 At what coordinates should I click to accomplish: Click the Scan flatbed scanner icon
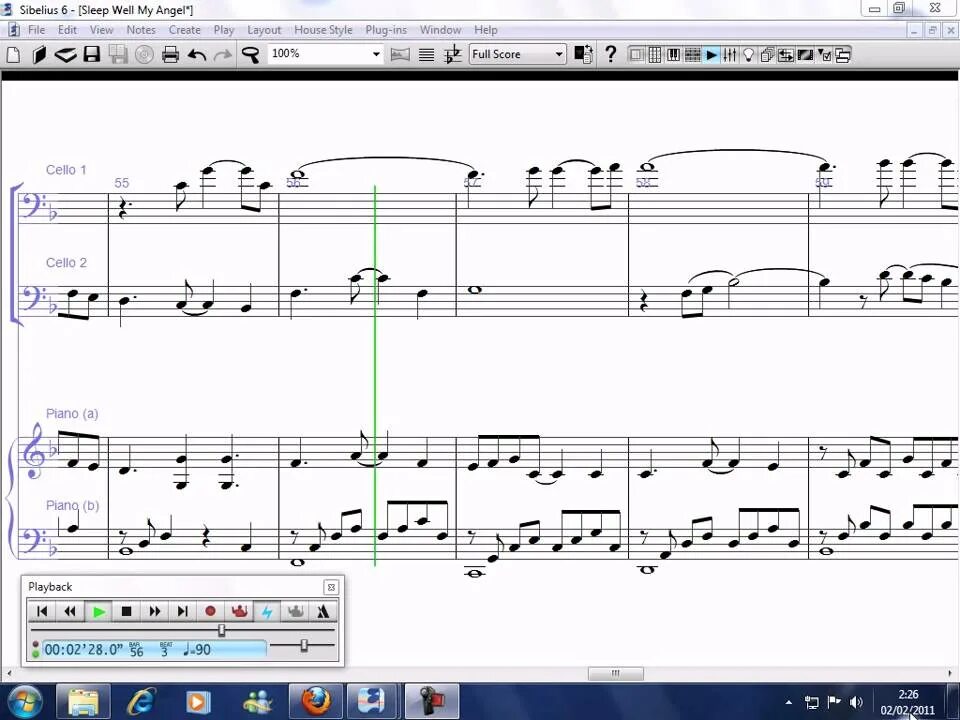click(66, 54)
